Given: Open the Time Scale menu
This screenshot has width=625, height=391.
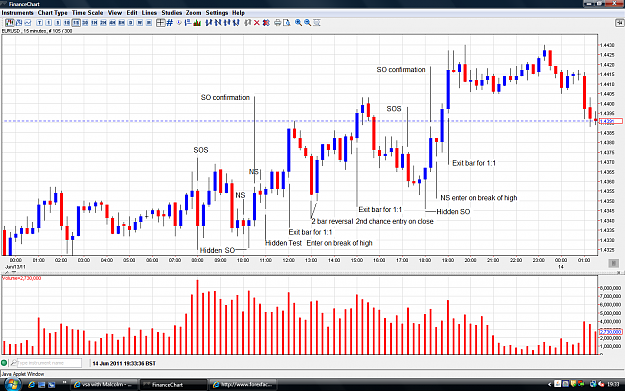Looking at the screenshot, I should point(87,13).
